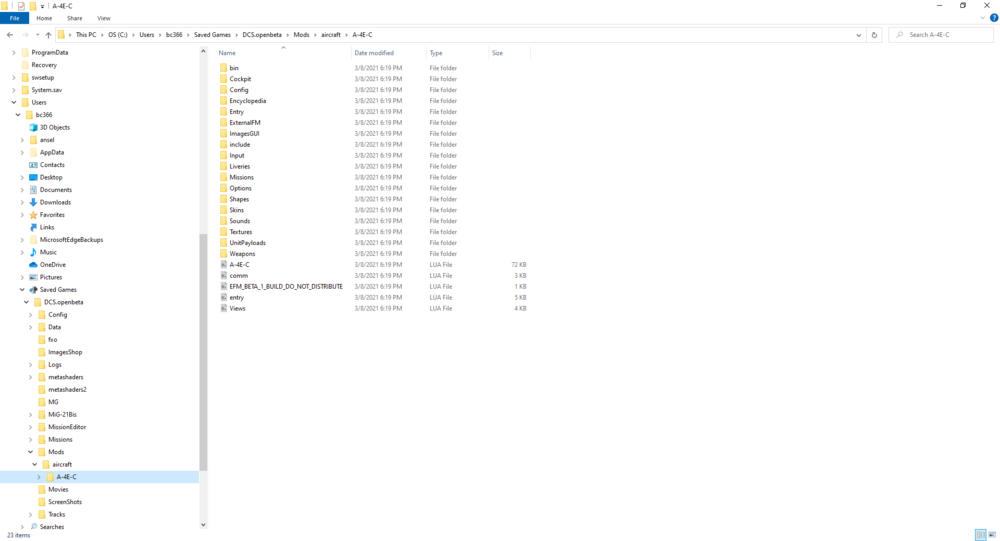Screen dimensions: 1000x541
Task: Click the Up one level arrow
Action: pyautogui.click(x=48, y=35)
